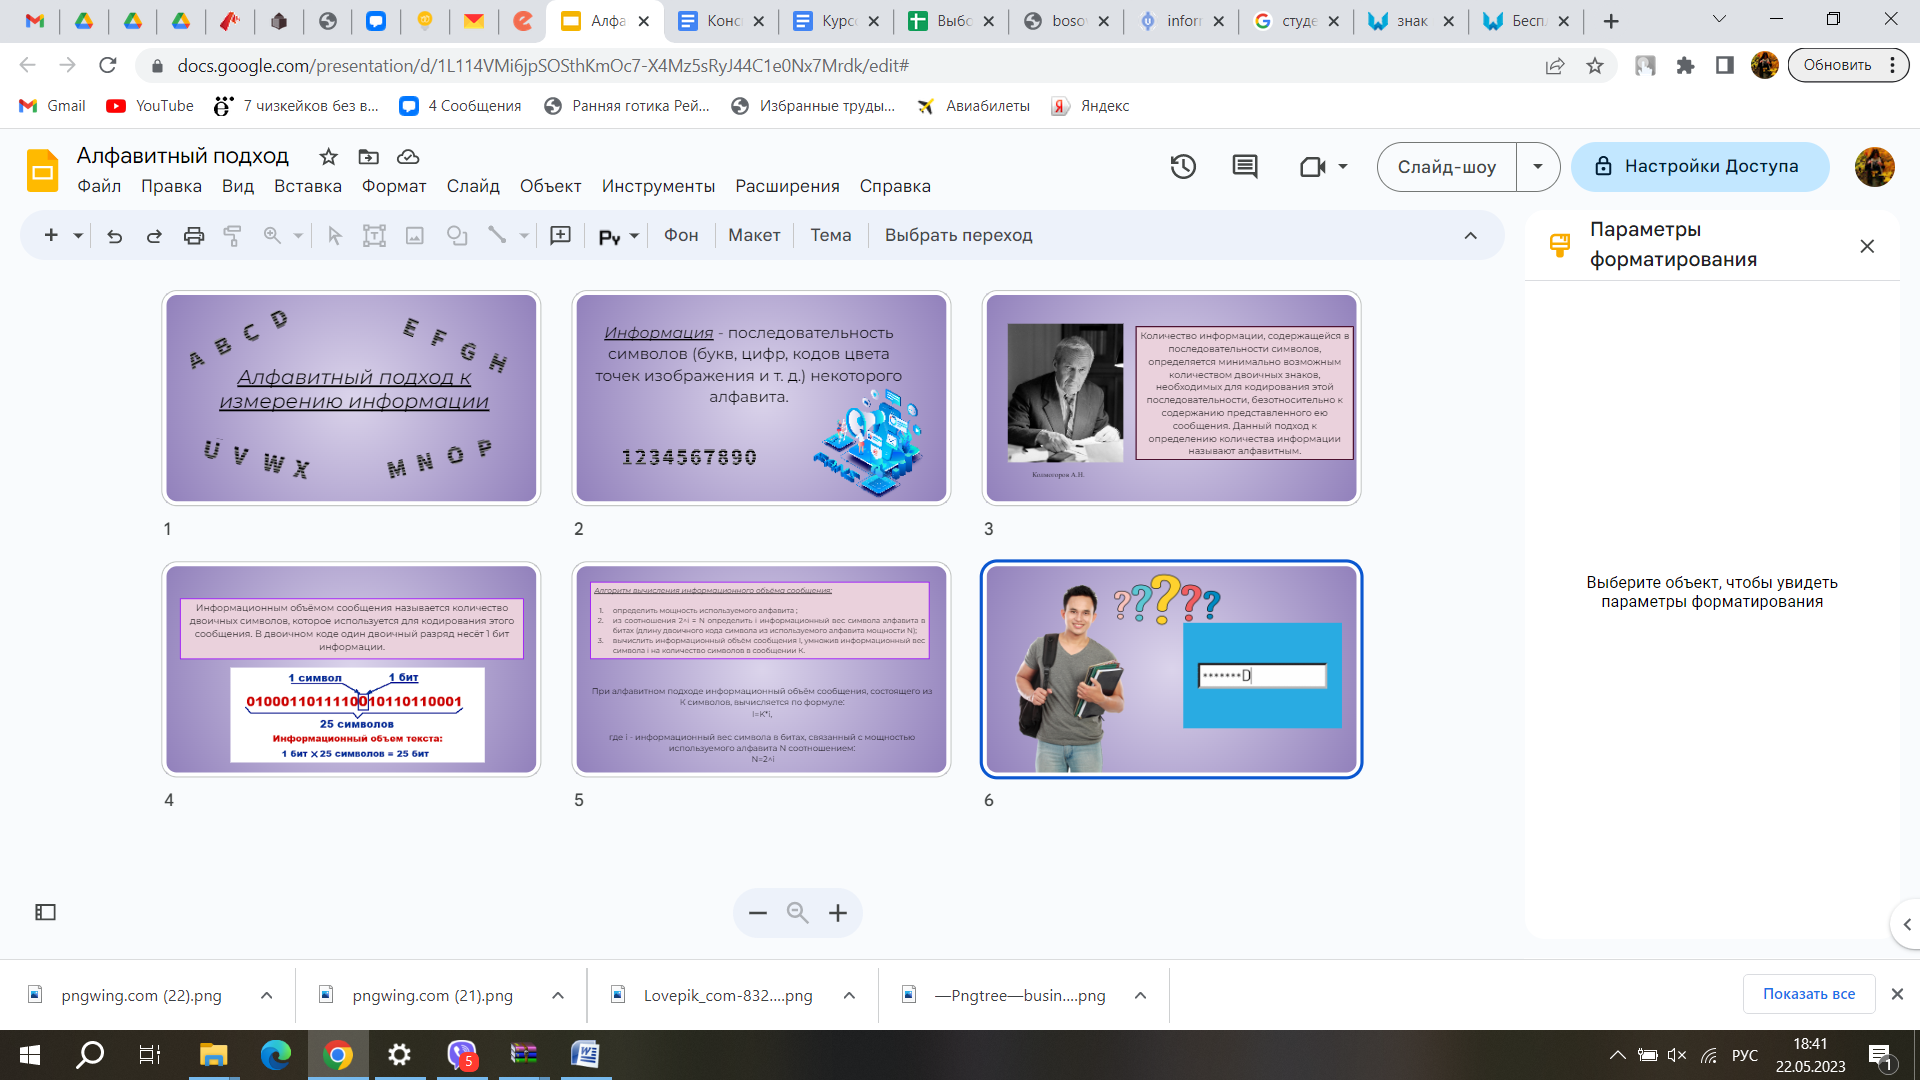Click the undo arrow icon
The width and height of the screenshot is (1920, 1080).
pyautogui.click(x=114, y=236)
